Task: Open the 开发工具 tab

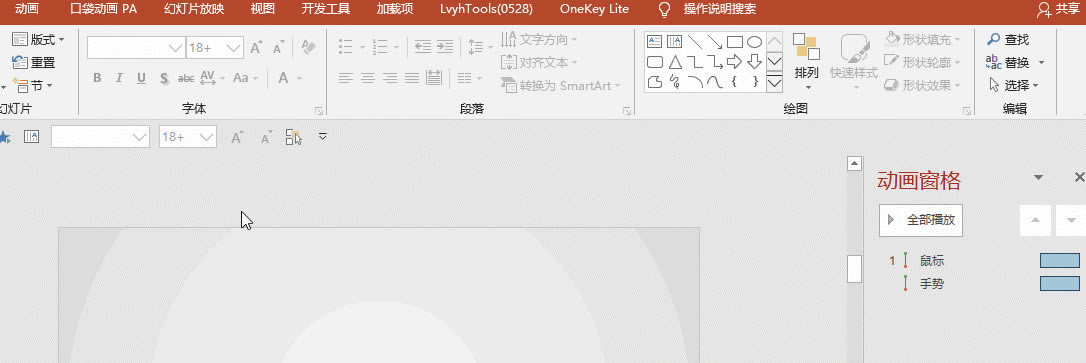Action: [326, 10]
